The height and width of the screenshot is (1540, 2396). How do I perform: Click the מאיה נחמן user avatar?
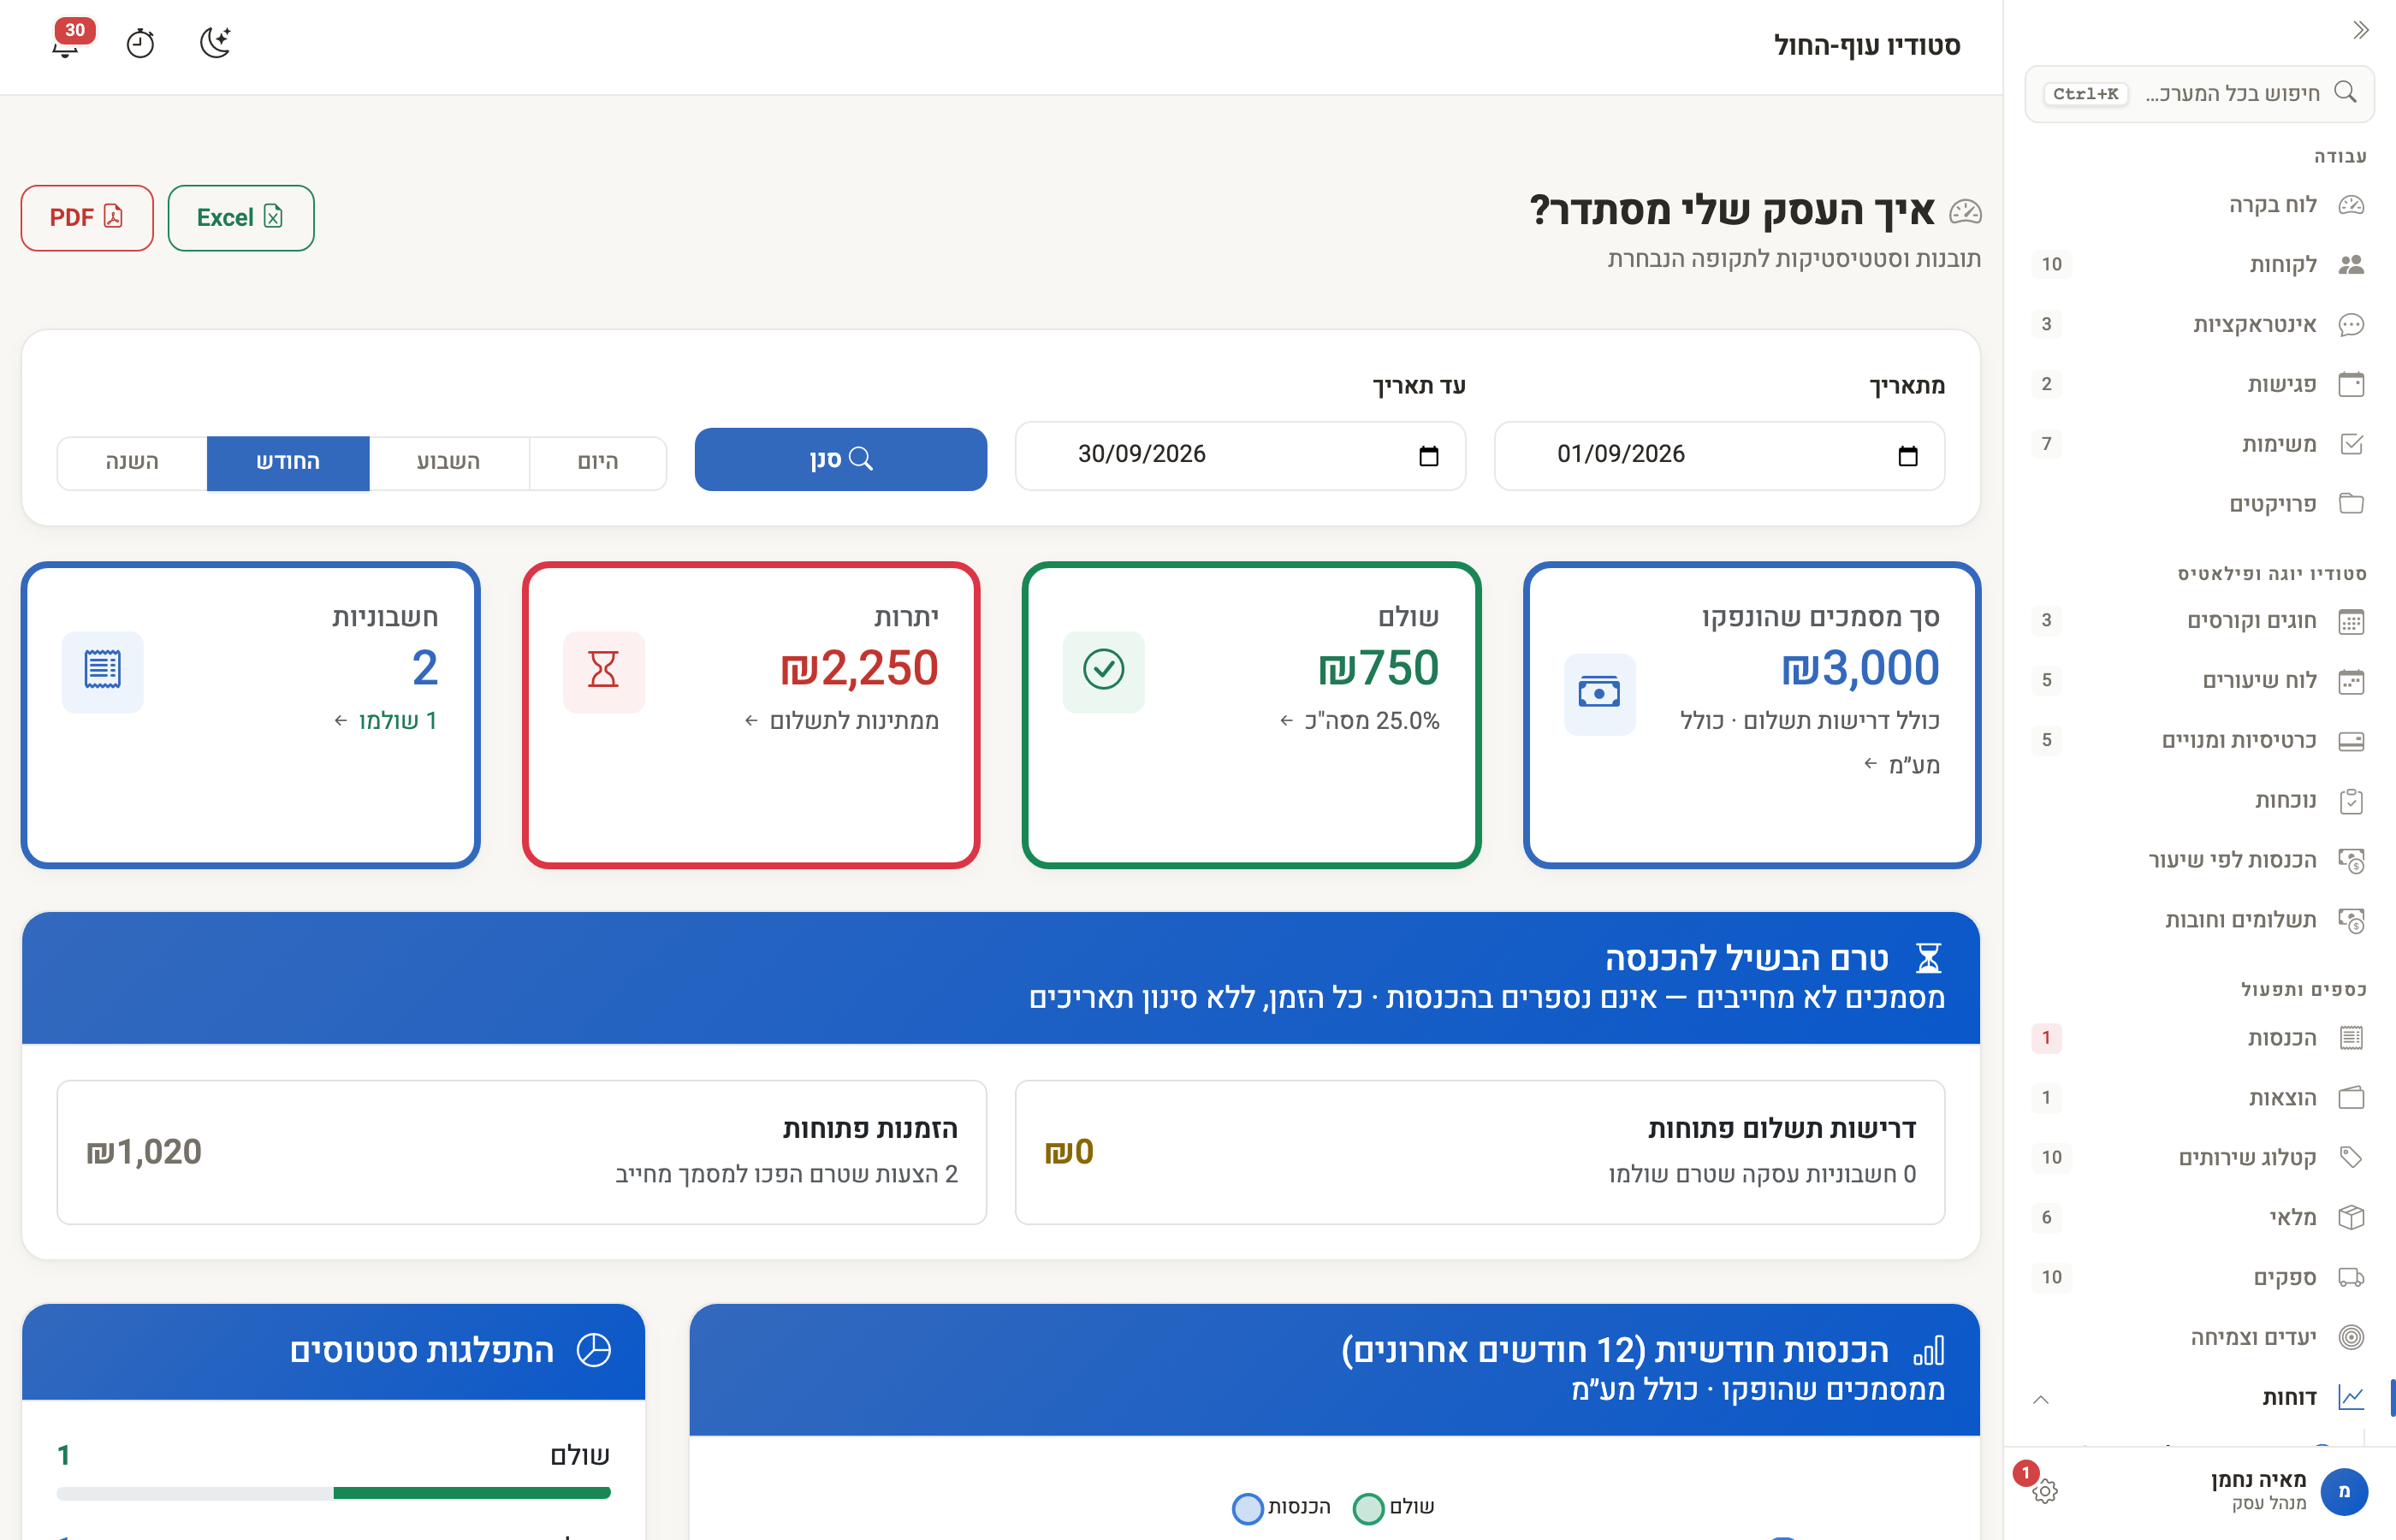pyautogui.click(x=2343, y=1491)
